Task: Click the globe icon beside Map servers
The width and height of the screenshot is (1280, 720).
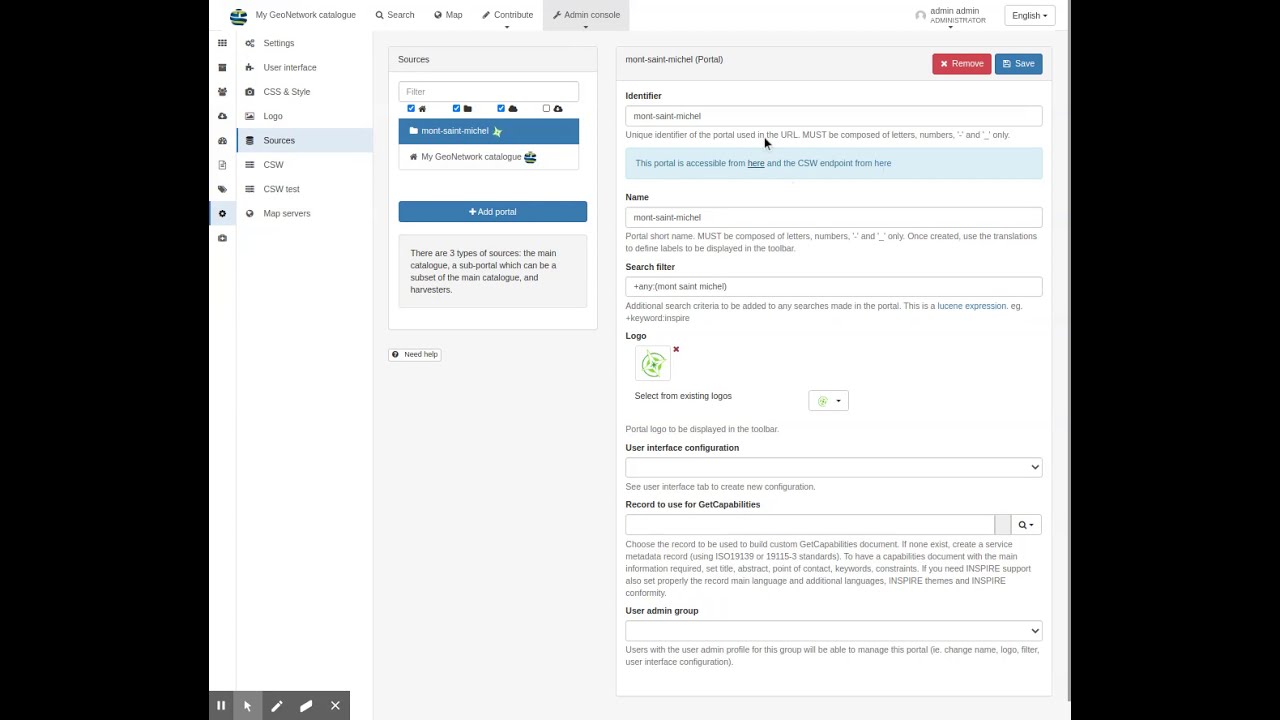Action: (x=250, y=213)
